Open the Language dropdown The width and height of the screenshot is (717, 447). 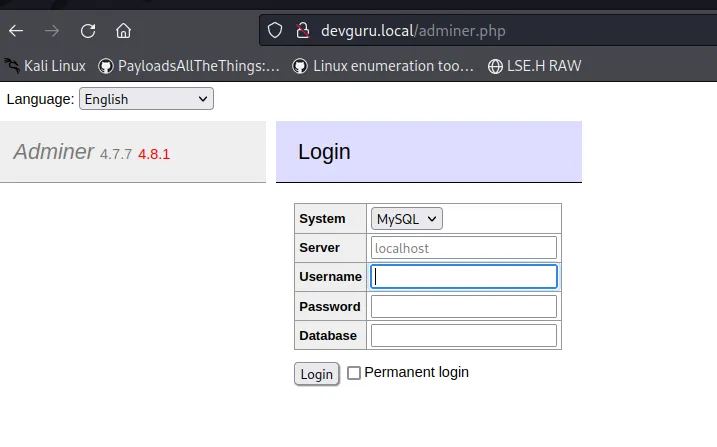[x=146, y=99]
